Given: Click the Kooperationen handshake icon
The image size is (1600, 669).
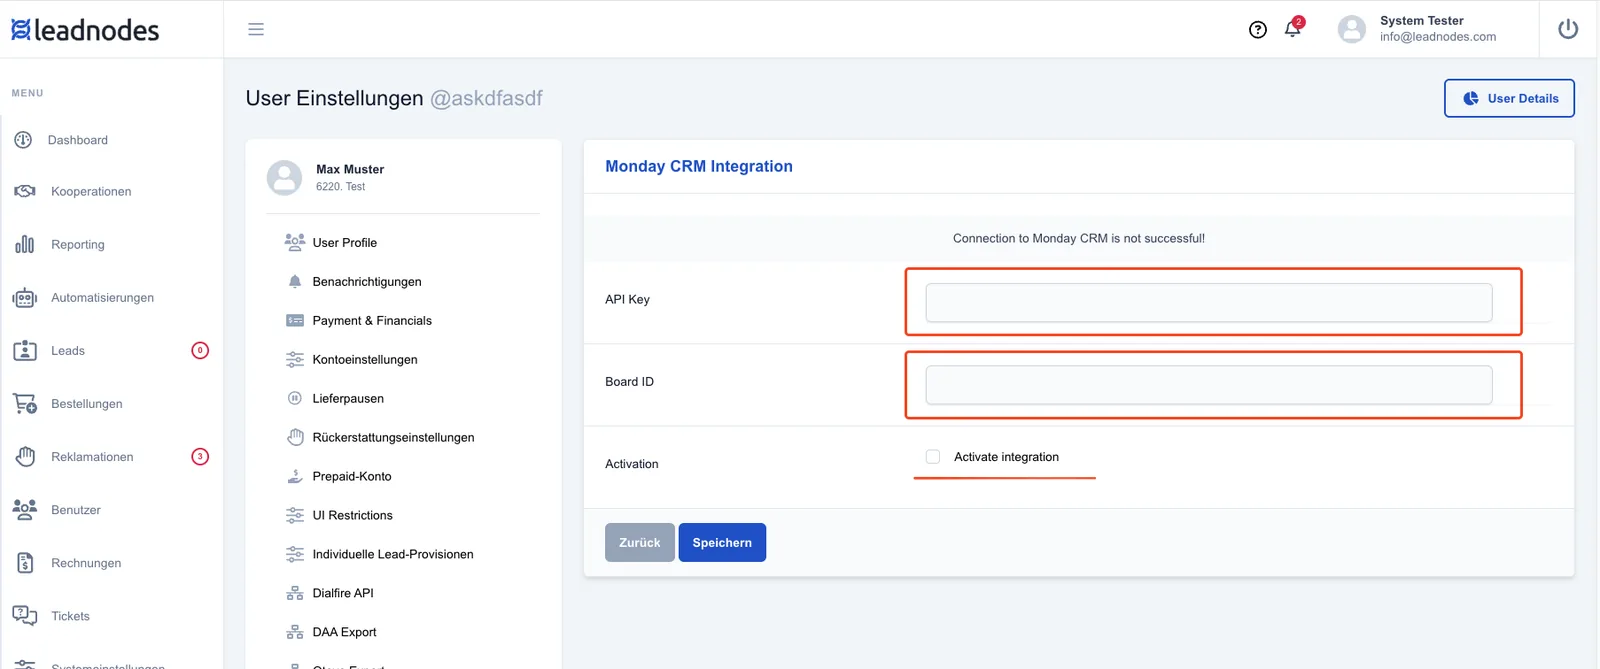Looking at the screenshot, I should click(25, 191).
